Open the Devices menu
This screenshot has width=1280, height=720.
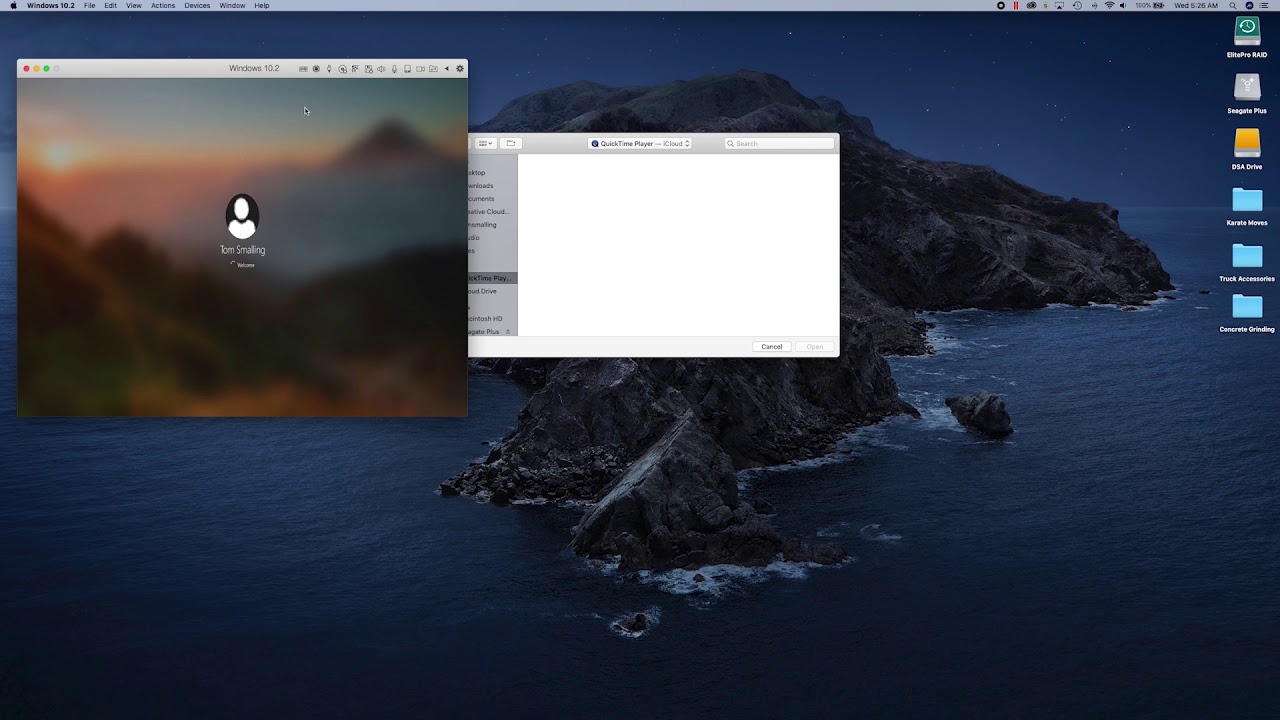click(197, 6)
